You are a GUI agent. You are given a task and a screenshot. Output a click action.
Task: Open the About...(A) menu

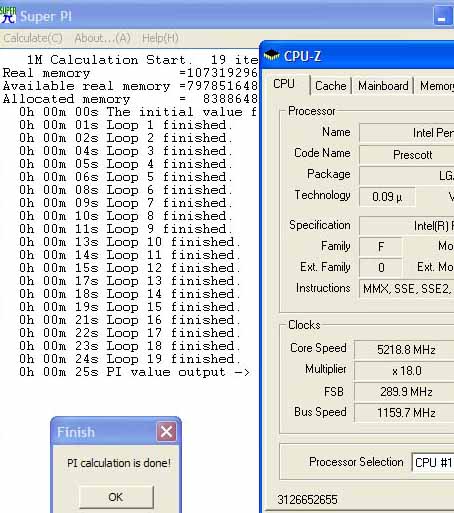[102, 38]
